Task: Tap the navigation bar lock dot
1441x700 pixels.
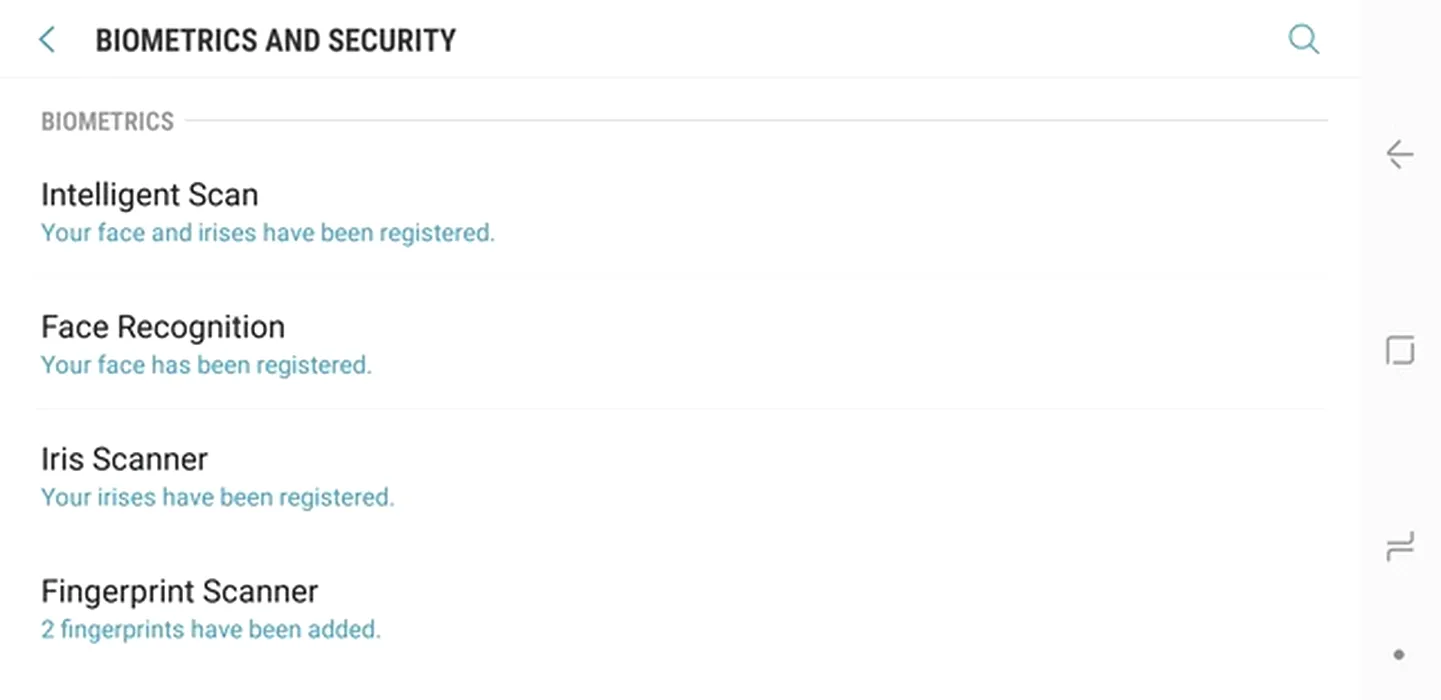Action: pos(1399,655)
